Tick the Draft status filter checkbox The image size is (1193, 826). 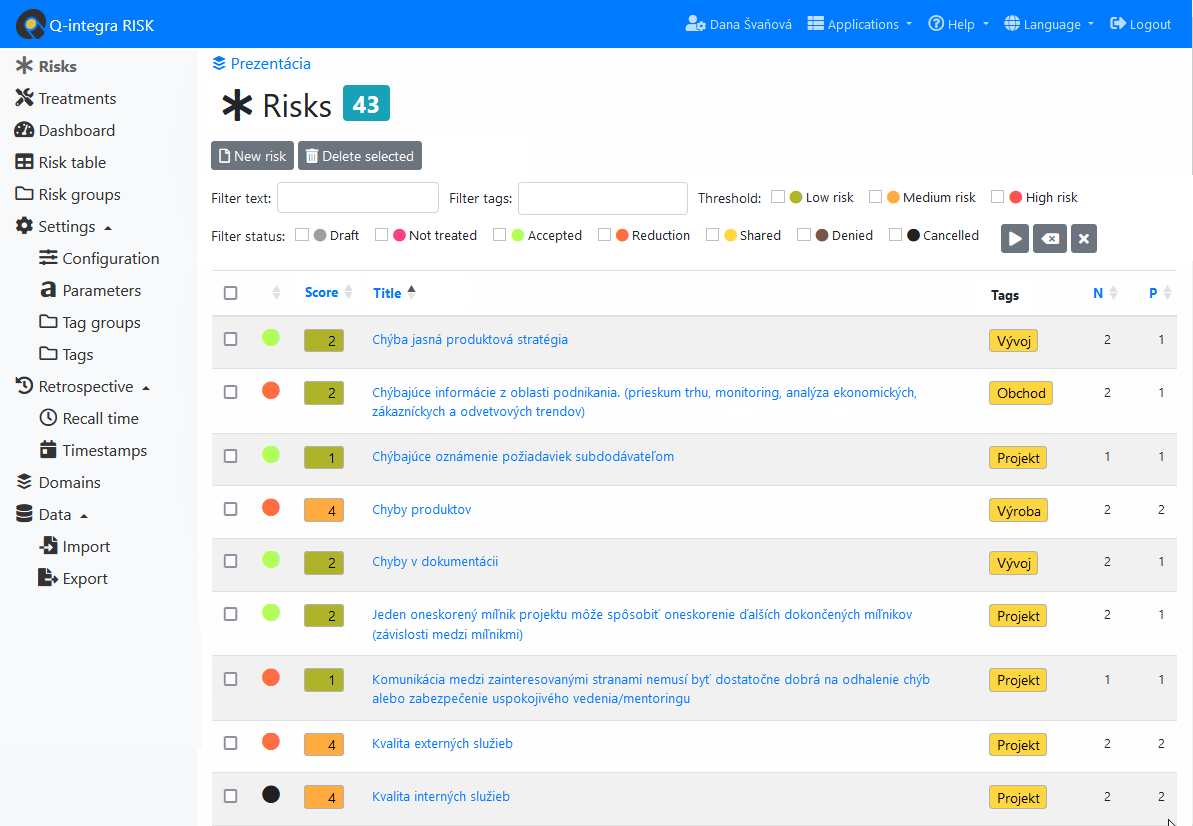[x=302, y=234]
